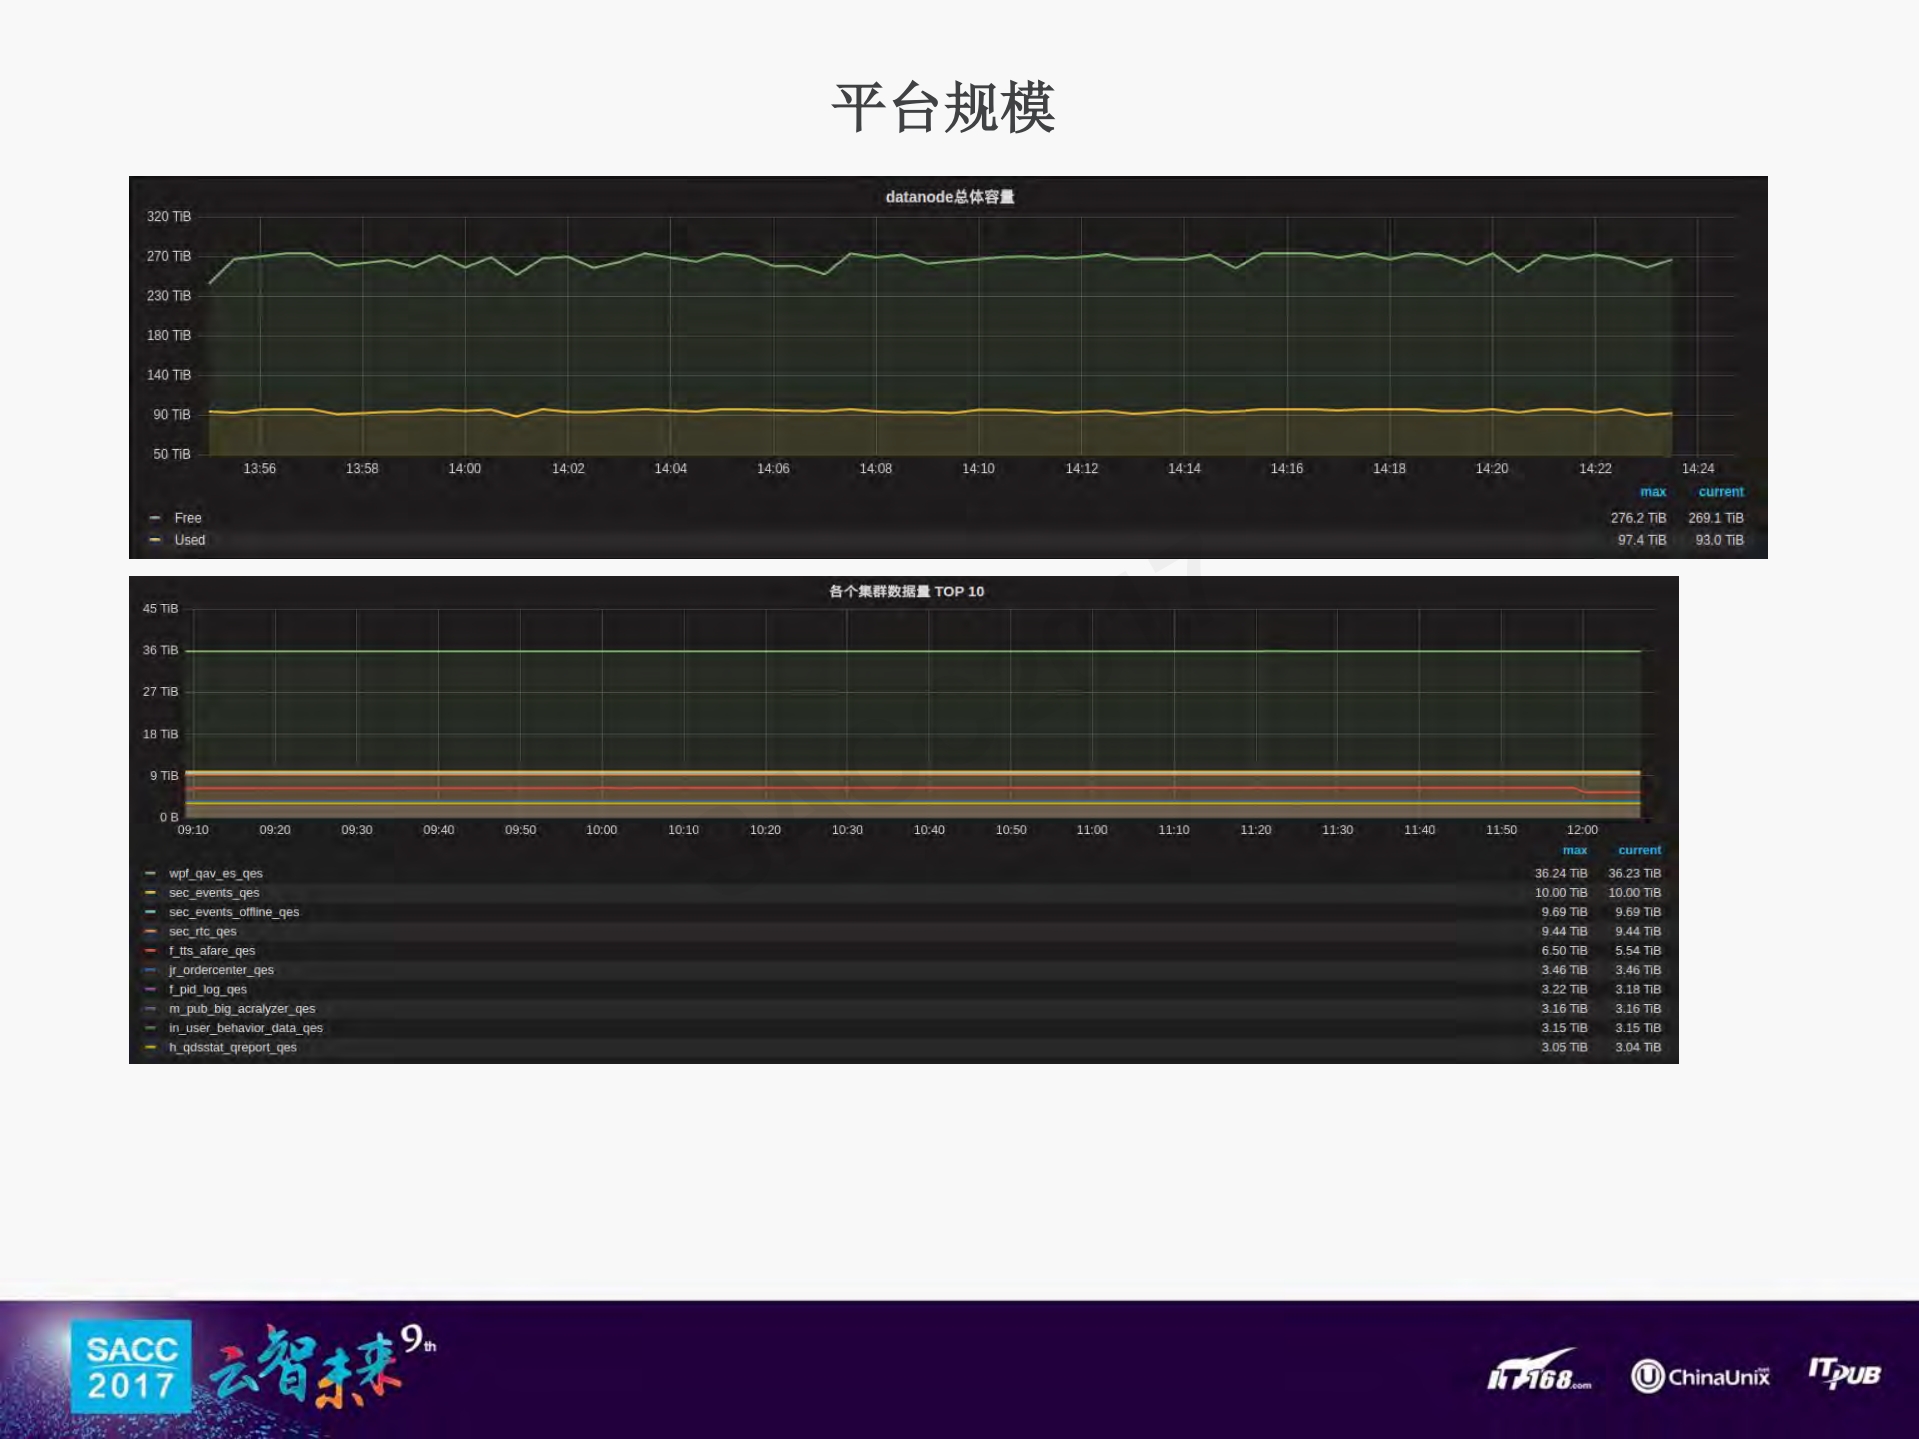Open the datanode总体容量 panel menu
Viewport: 1919px width, 1439px height.
coord(949,197)
